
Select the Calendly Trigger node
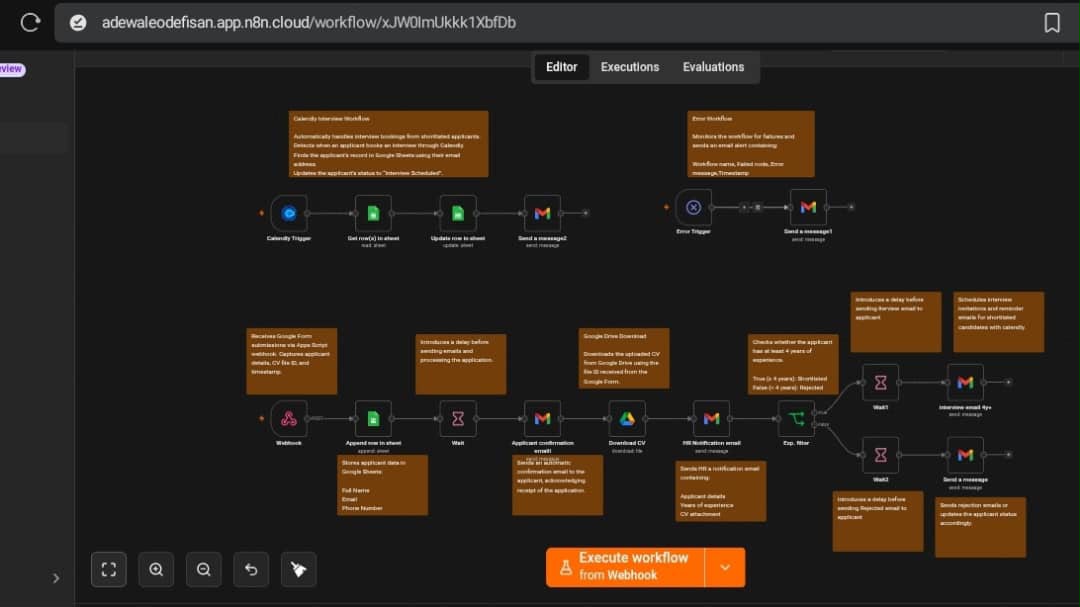pyautogui.click(x=289, y=214)
